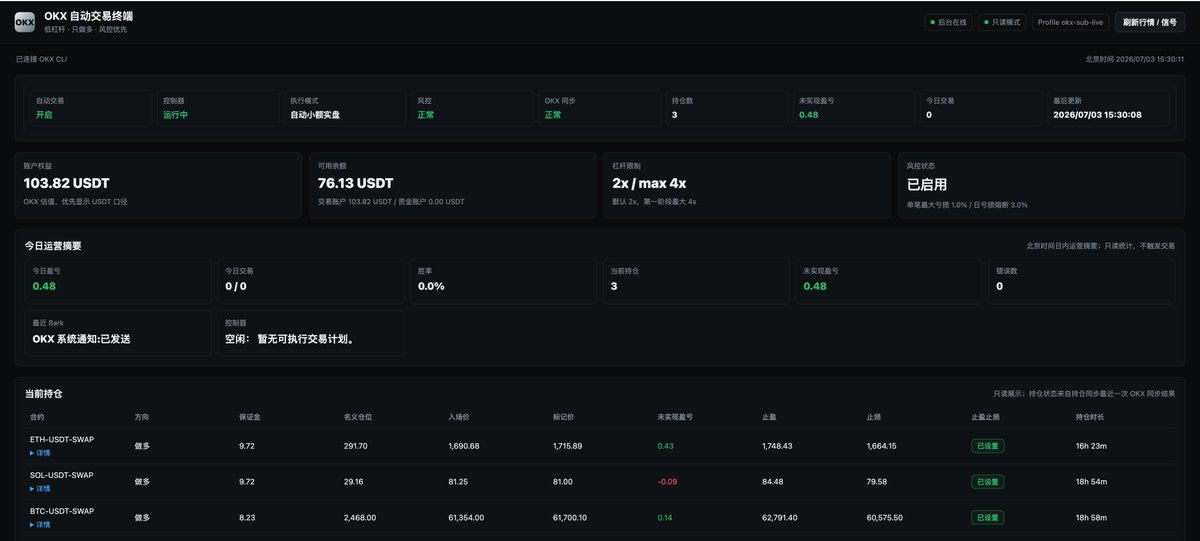Click the 持仓数 card in the top status row

click(x=726, y=108)
